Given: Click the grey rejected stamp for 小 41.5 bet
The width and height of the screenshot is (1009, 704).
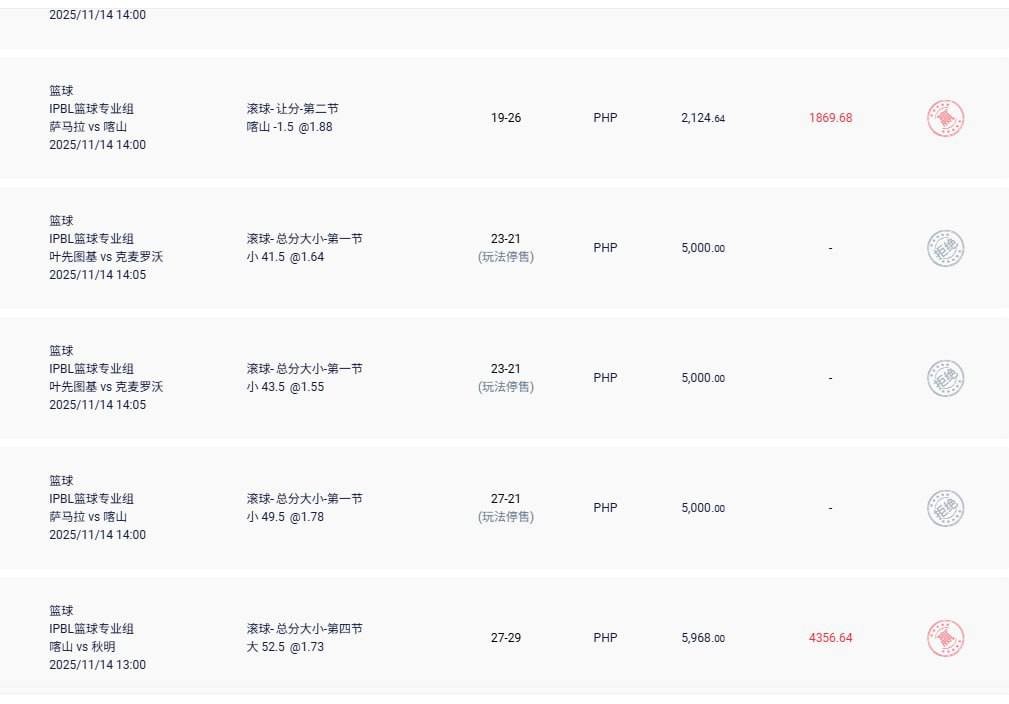Looking at the screenshot, I should pyautogui.click(x=945, y=249).
